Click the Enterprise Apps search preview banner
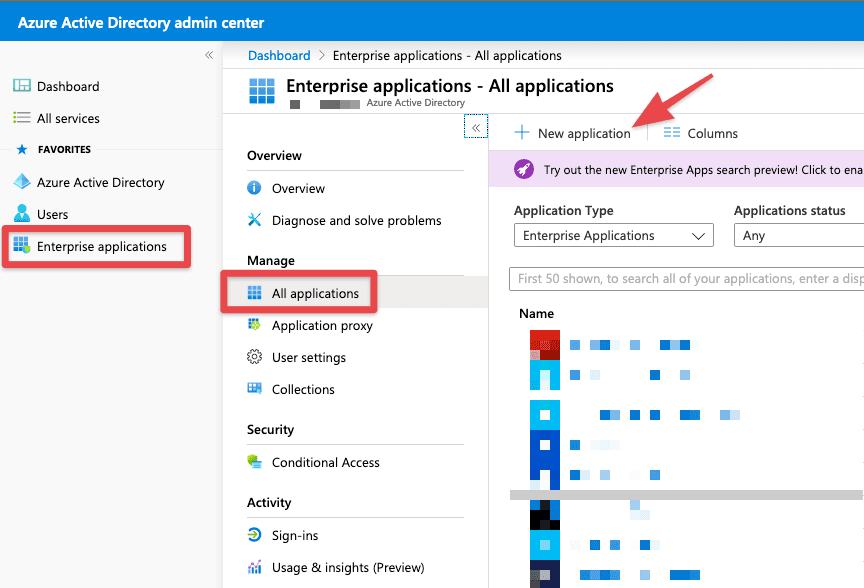 click(x=676, y=169)
